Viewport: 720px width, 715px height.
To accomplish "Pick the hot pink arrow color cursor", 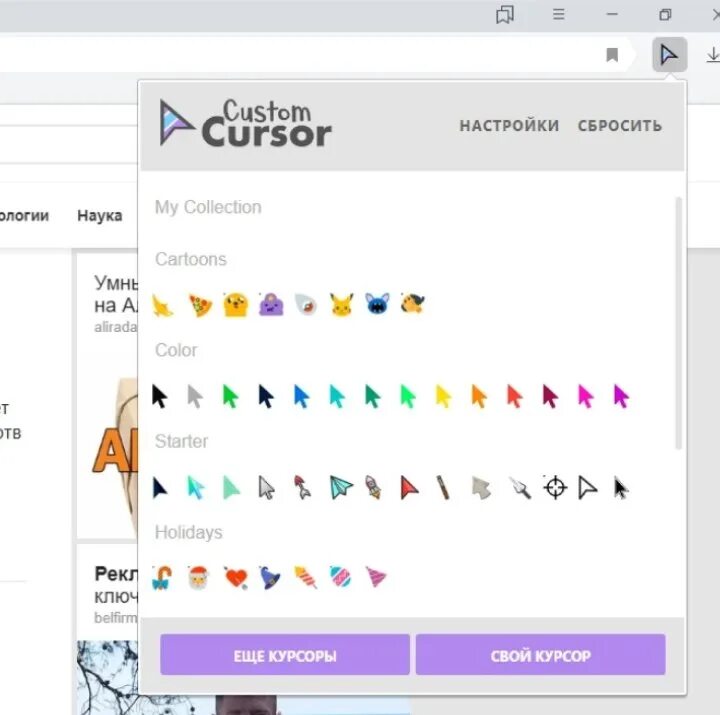I will (585, 396).
